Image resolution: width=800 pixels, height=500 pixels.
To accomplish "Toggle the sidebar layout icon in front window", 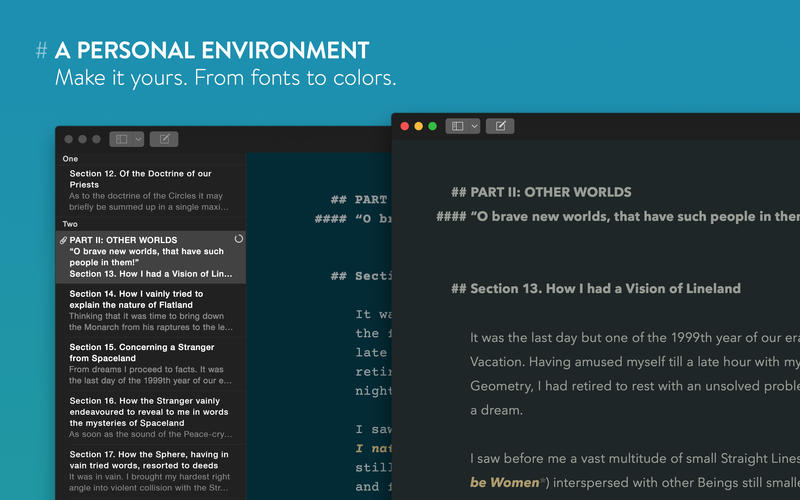I will coord(457,126).
